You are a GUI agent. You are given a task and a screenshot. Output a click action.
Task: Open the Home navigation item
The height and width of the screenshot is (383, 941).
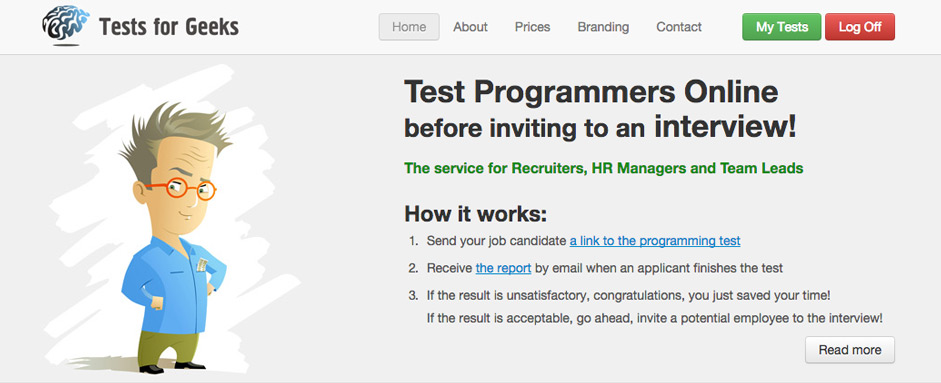(x=409, y=27)
